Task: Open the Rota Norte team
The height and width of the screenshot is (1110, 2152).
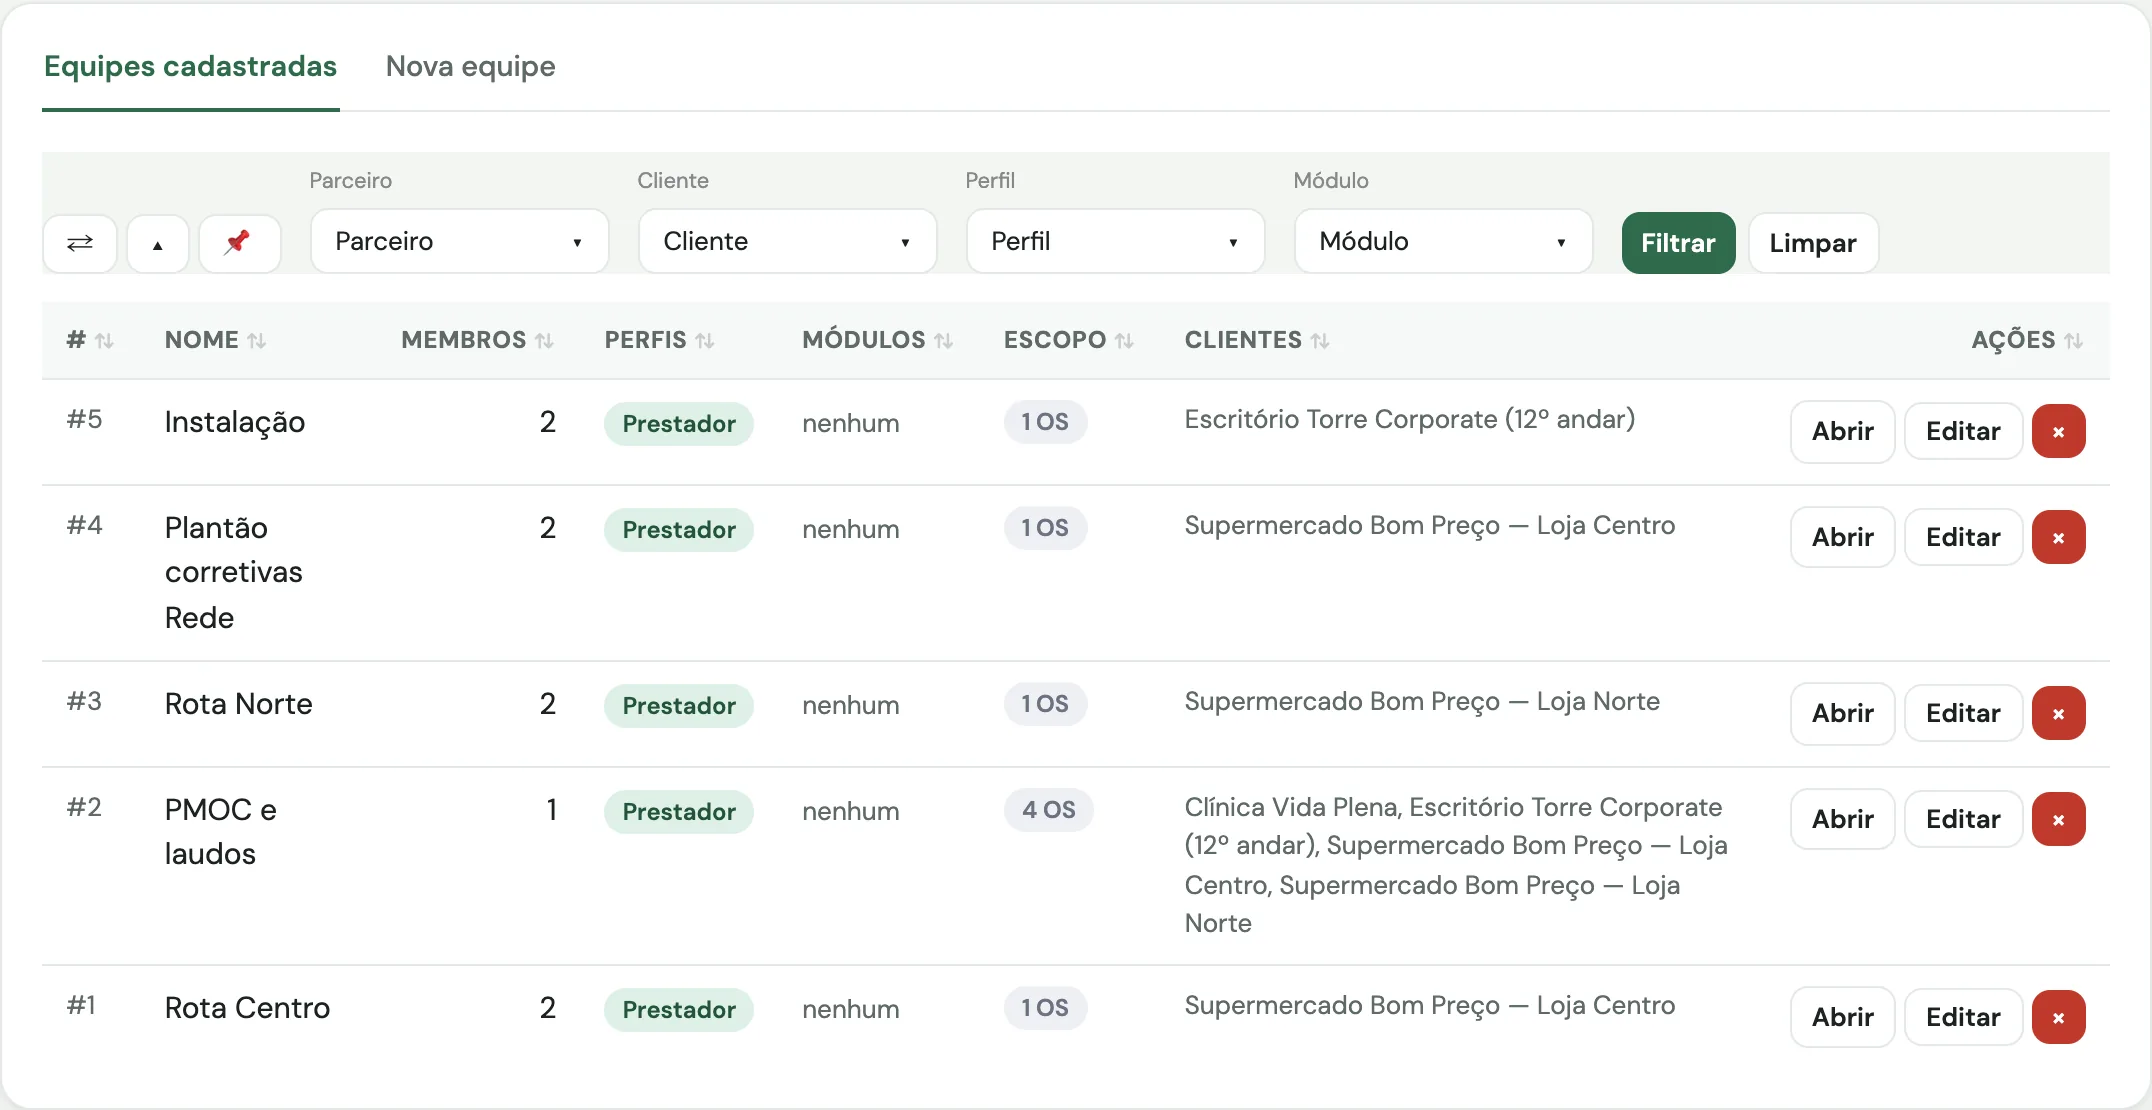Action: [x=1843, y=713]
